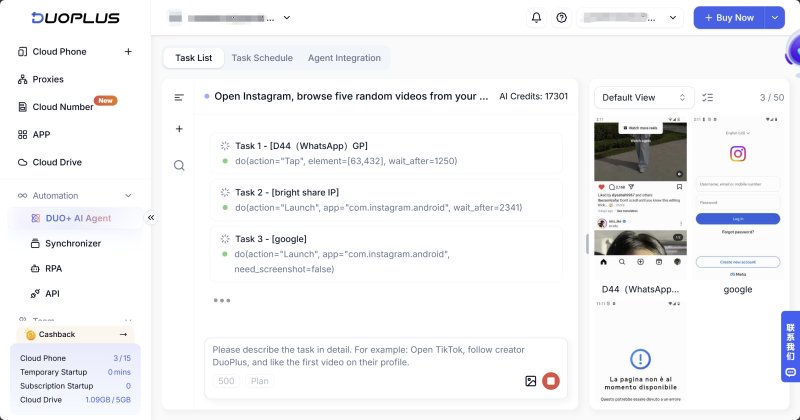This screenshot has width=800, height=420.
Task: Start a new task with plus icon
Action: tap(179, 129)
